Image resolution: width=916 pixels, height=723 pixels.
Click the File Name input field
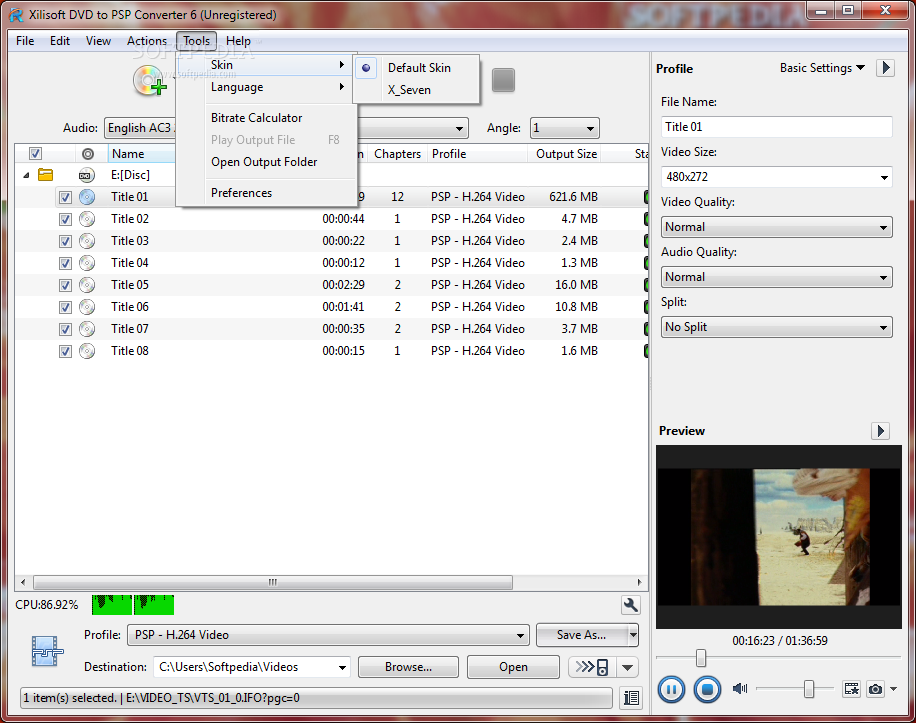click(776, 127)
